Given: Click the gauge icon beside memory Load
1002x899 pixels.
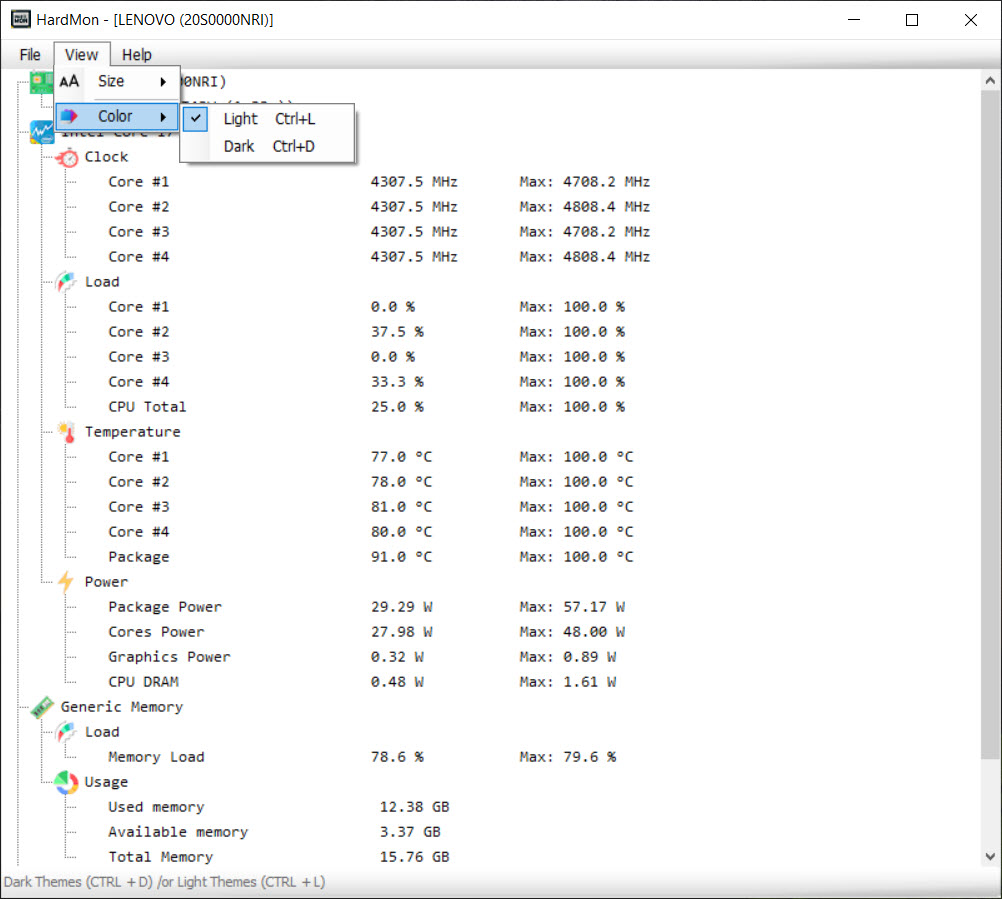Looking at the screenshot, I should 66,732.
